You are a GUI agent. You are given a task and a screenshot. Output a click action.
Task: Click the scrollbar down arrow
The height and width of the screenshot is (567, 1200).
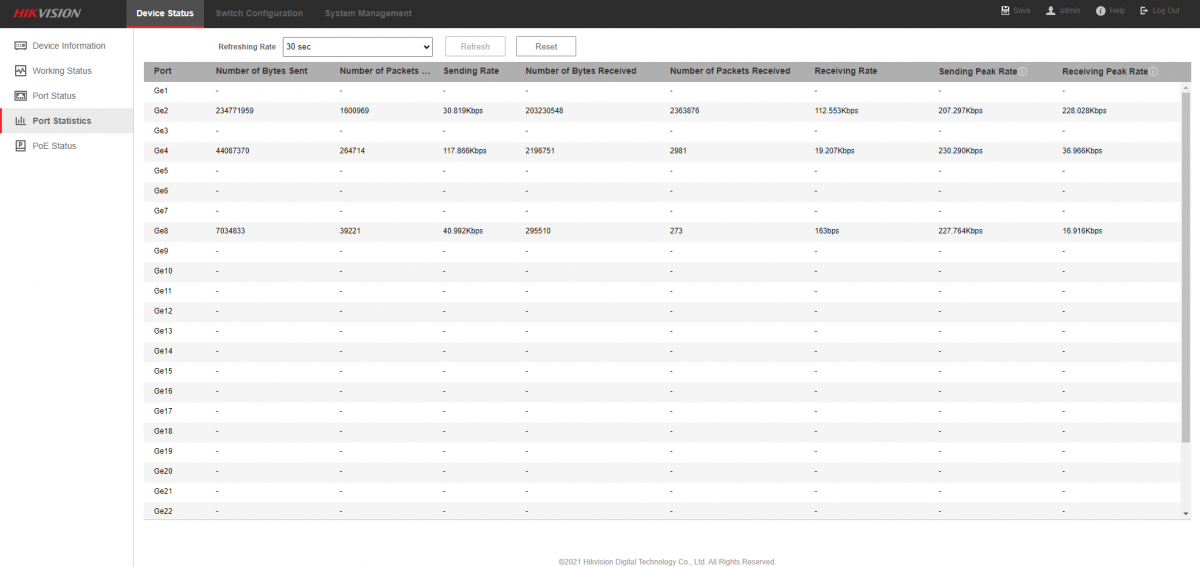click(1186, 514)
